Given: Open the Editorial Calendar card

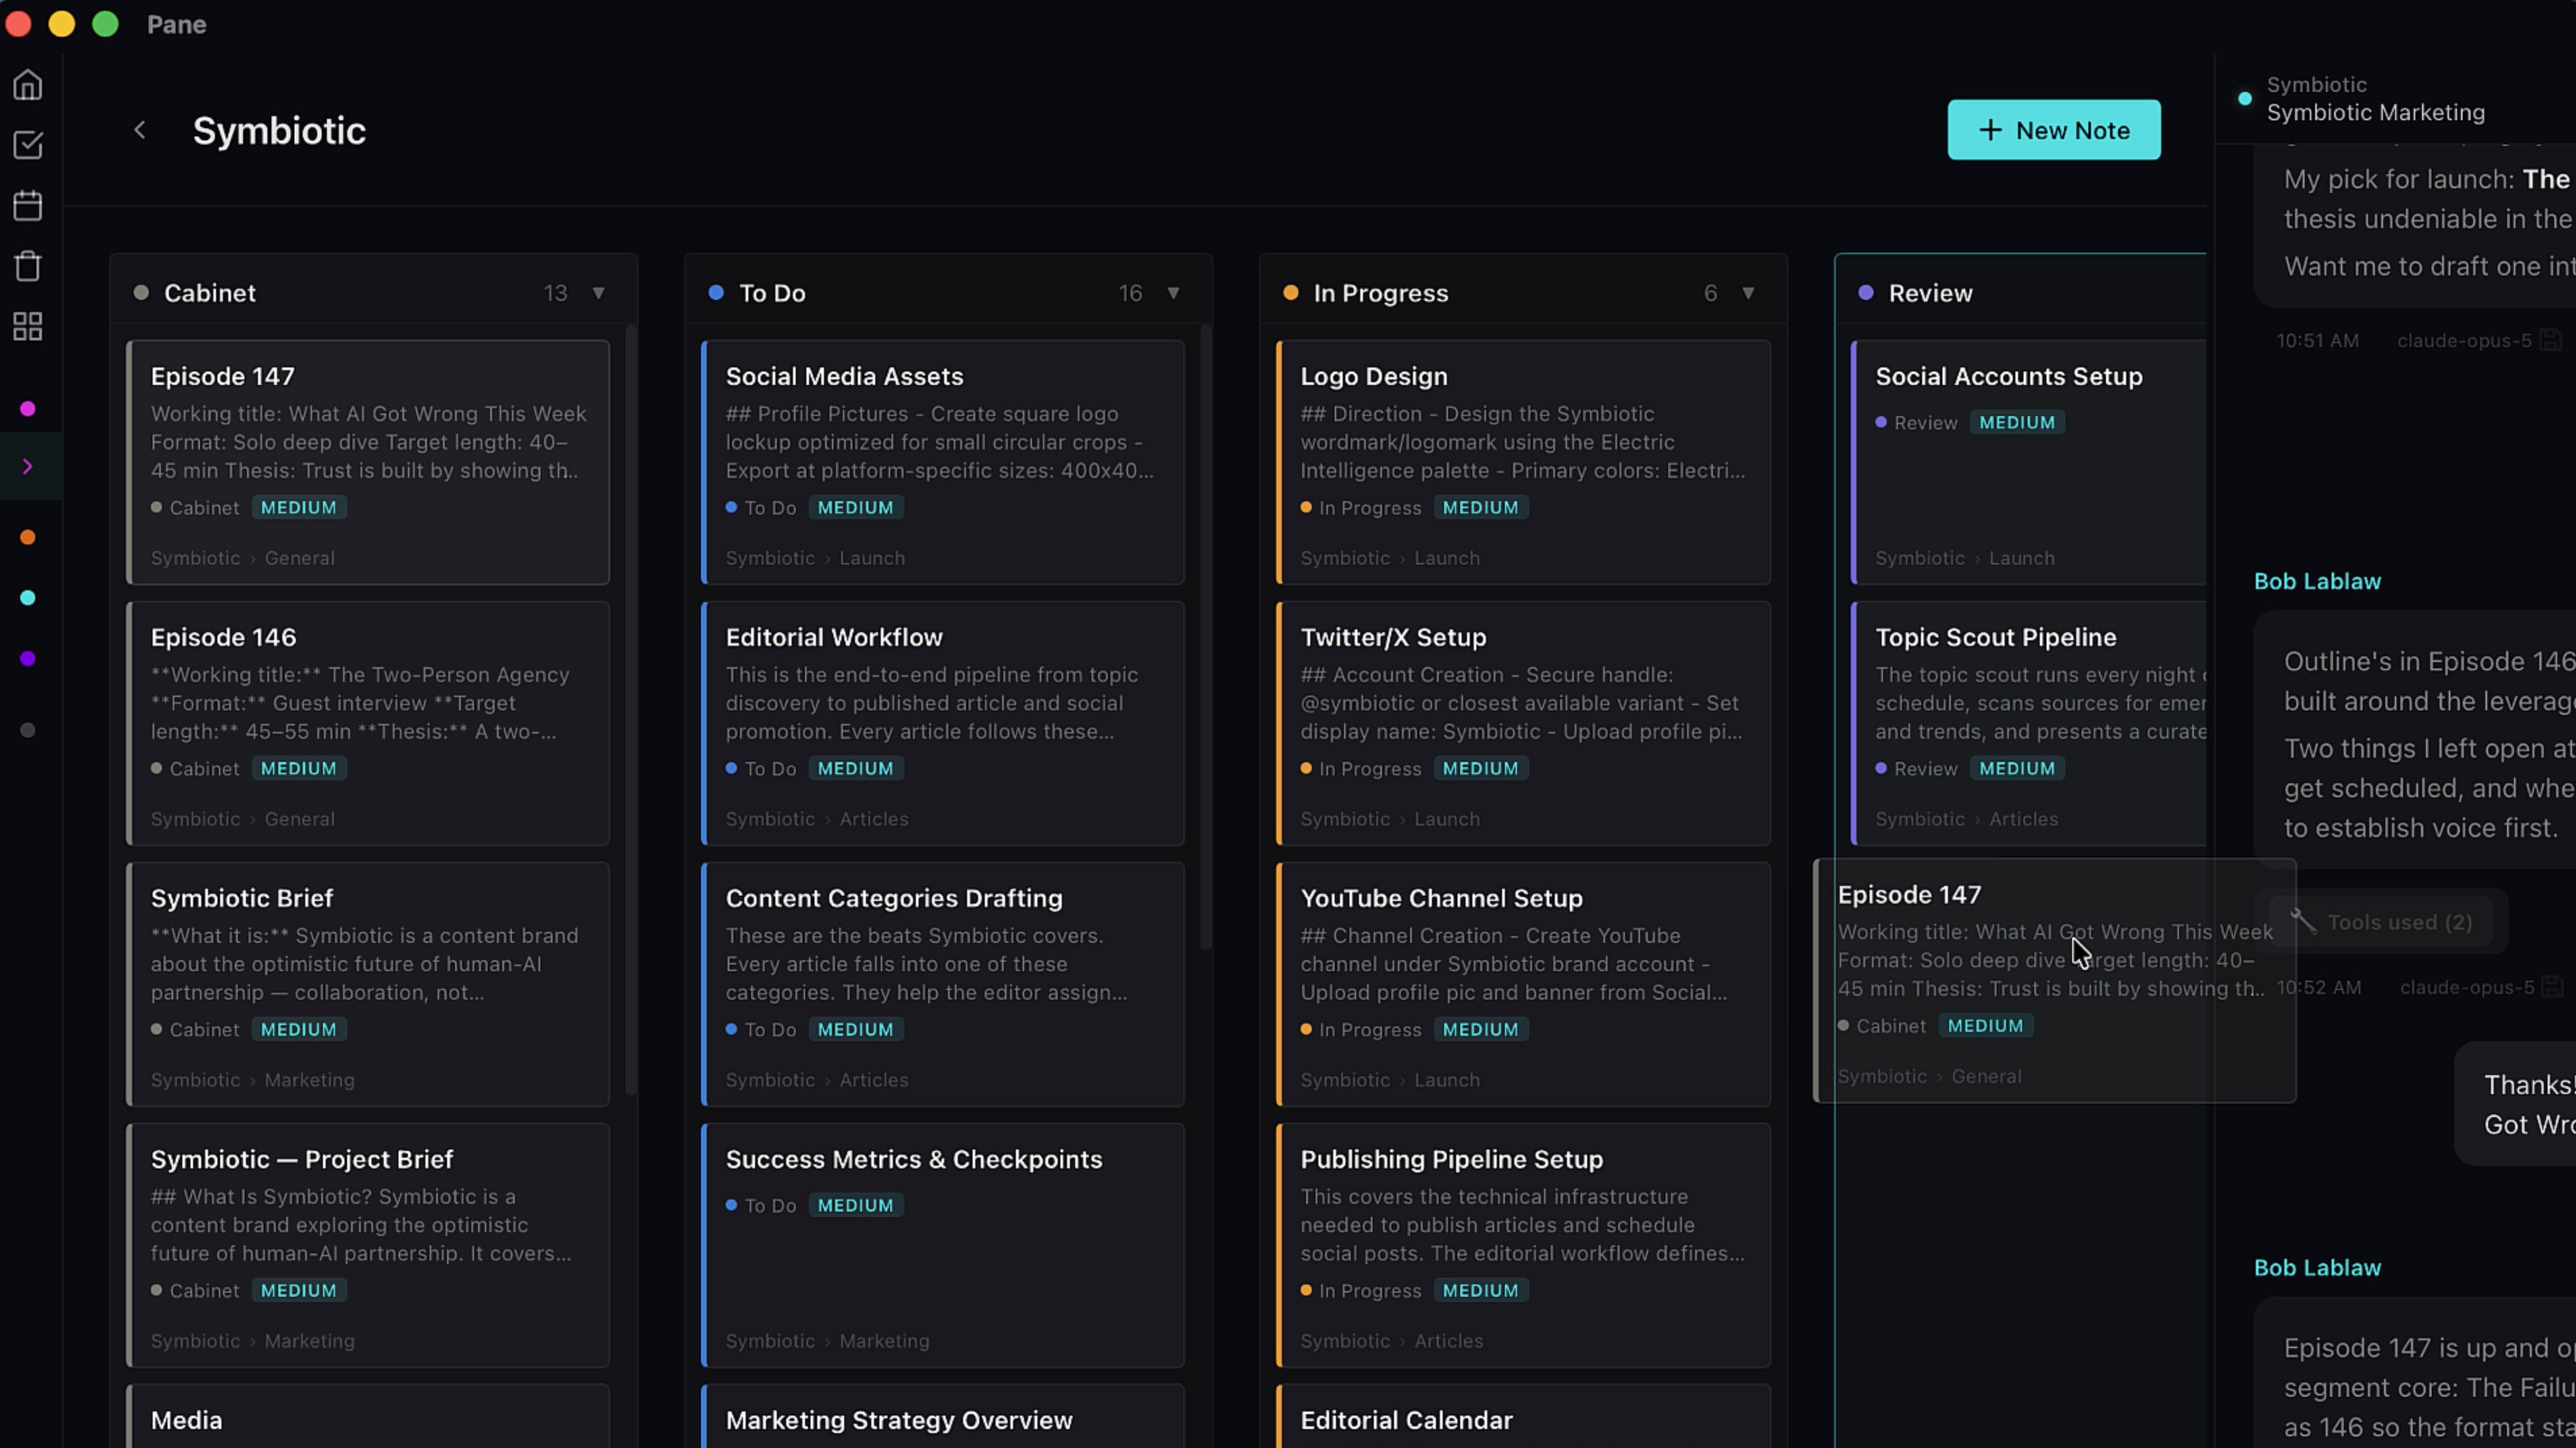Looking at the screenshot, I should click(x=1523, y=1417).
